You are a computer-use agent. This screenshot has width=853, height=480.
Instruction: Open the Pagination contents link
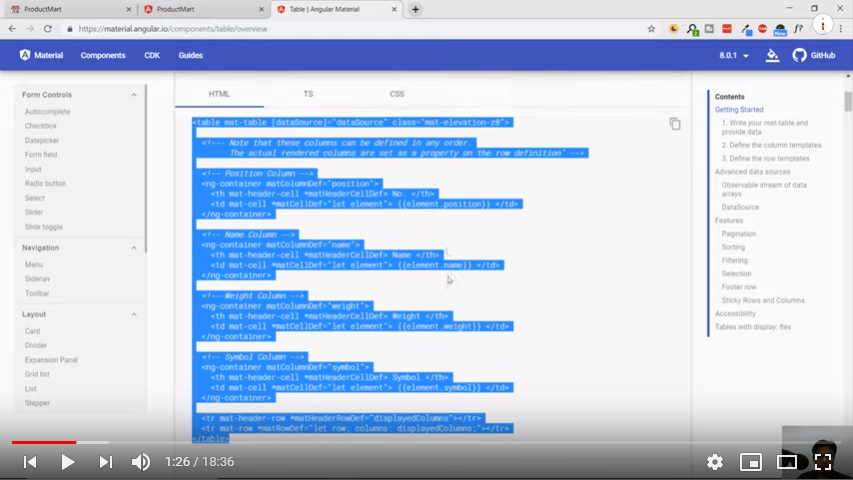pos(739,234)
